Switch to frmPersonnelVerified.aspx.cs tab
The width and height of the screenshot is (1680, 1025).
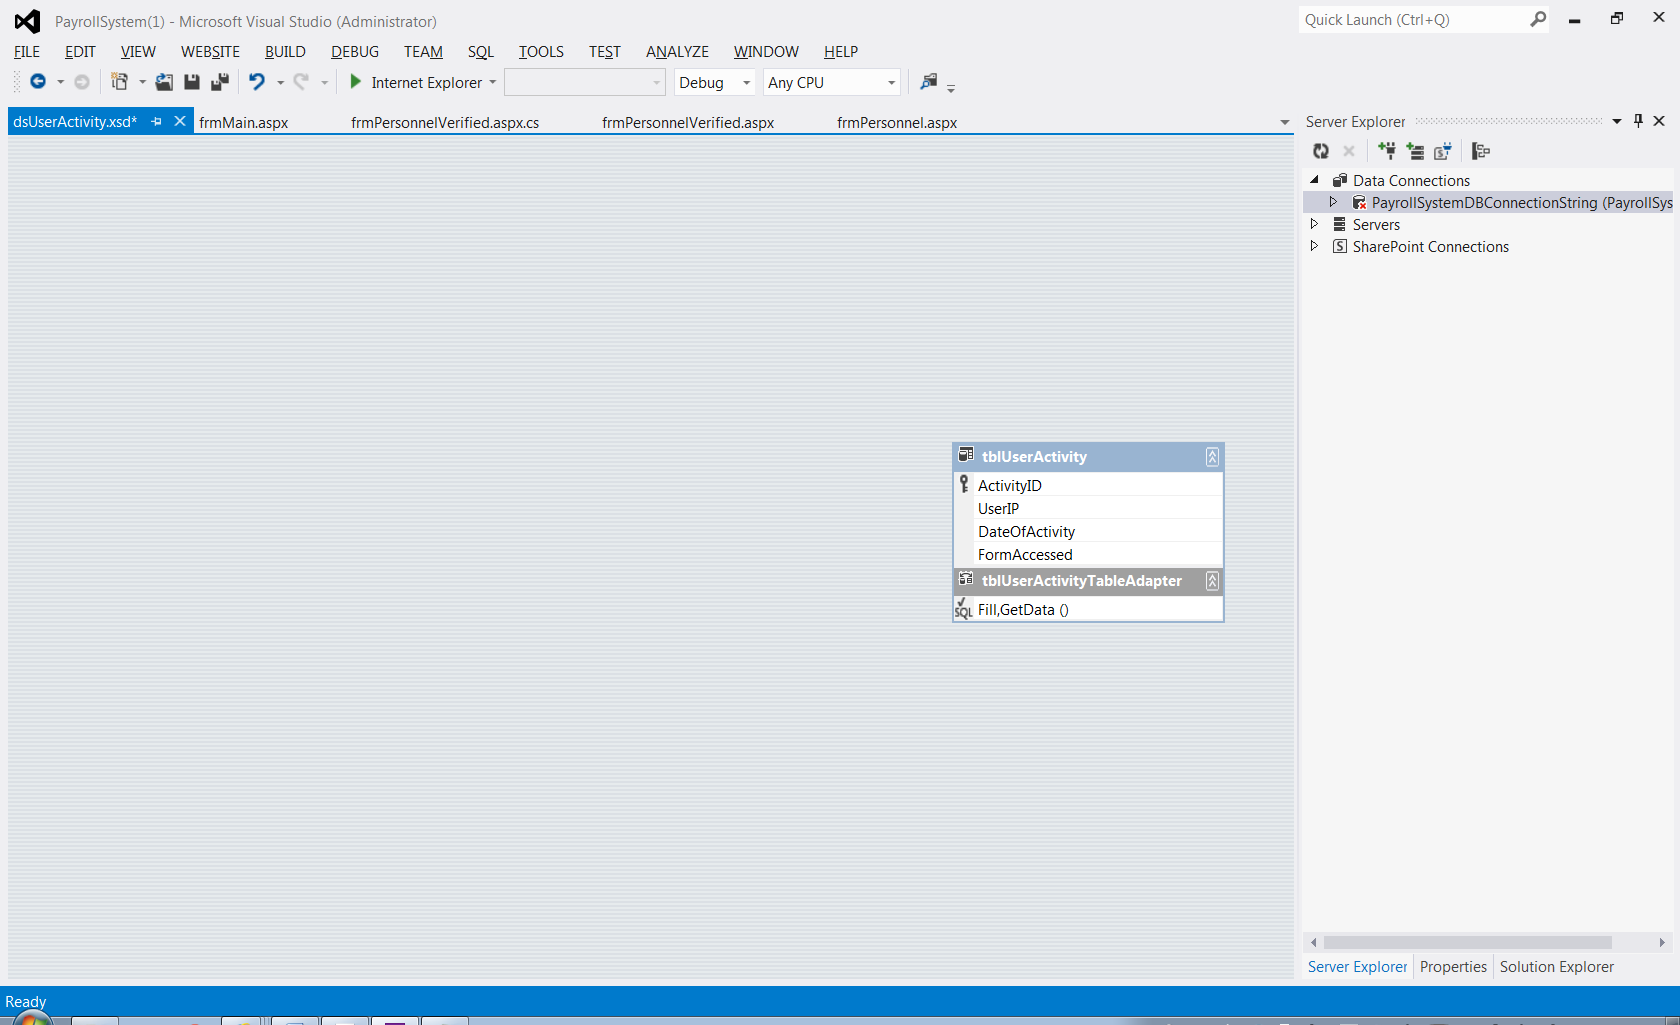point(445,122)
